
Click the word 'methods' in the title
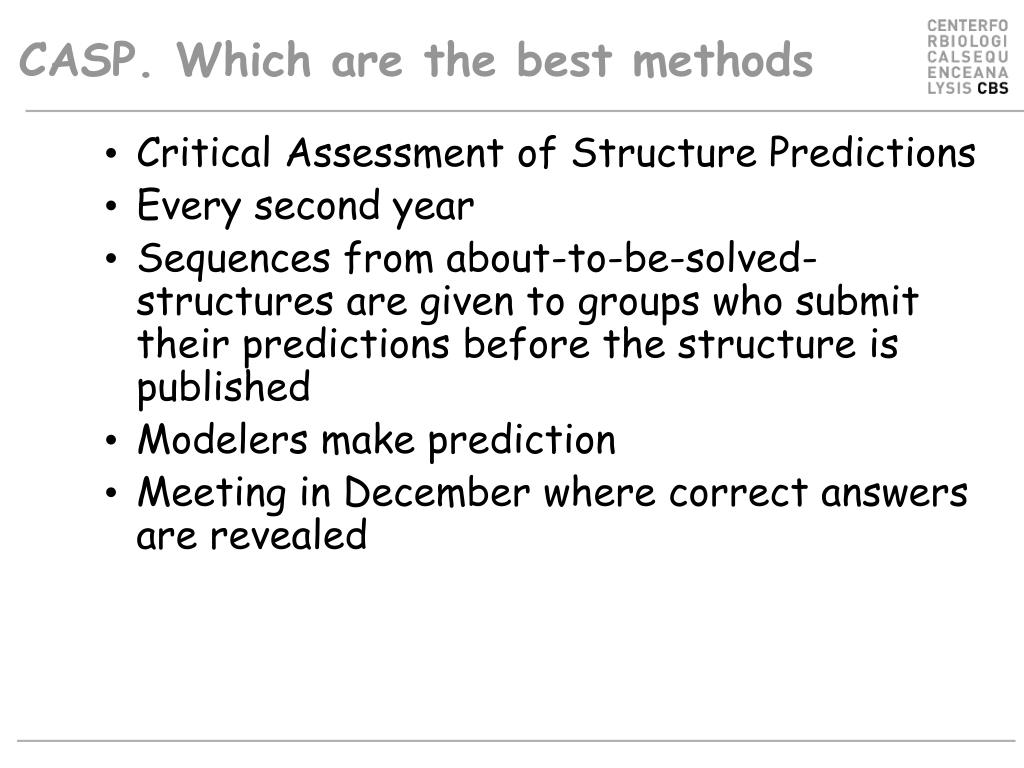point(723,59)
